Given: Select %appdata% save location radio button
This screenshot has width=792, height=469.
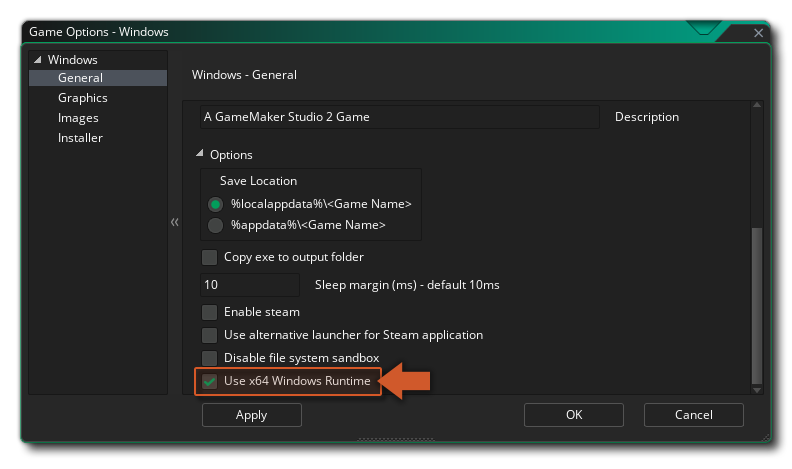Looking at the screenshot, I should coord(215,225).
